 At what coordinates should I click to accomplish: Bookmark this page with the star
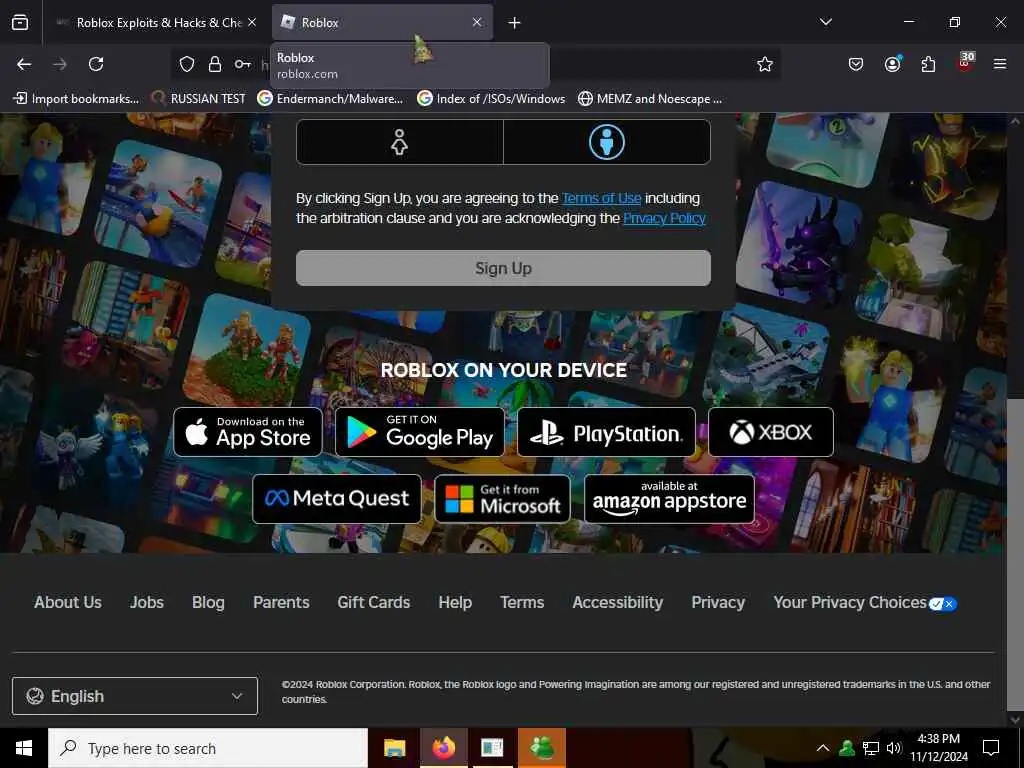click(765, 64)
